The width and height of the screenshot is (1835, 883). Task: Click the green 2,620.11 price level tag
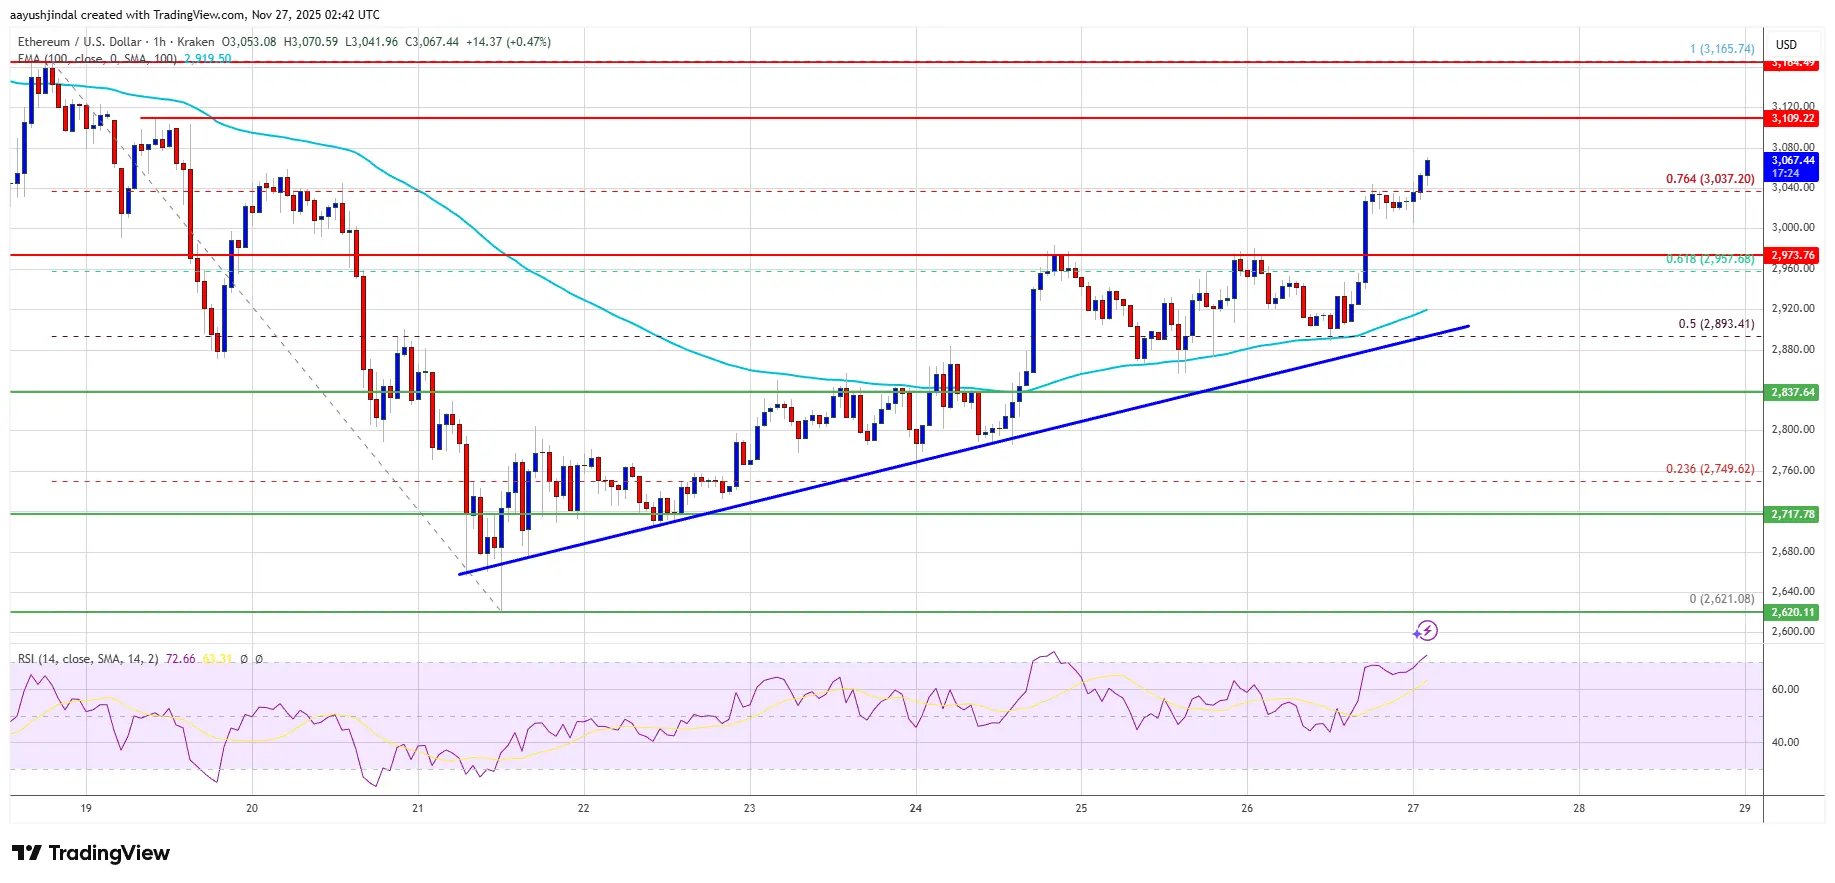1792,612
